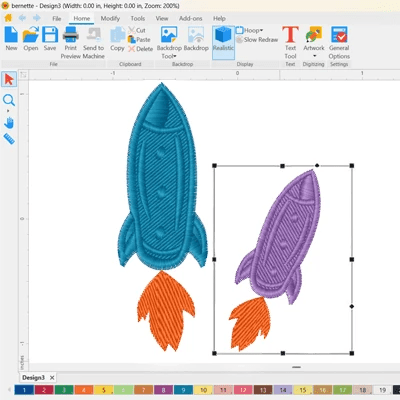This screenshot has height=400, width=400.
Task: Toggle Backdrop visibility
Action: tap(196, 39)
